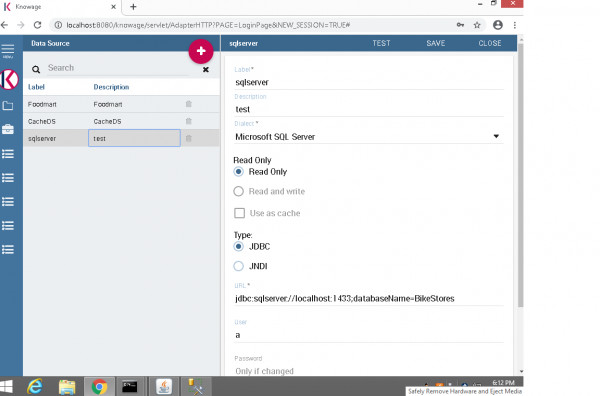The image size is (600, 396).
Task: Click TEST to test the connection
Action: click(x=382, y=43)
